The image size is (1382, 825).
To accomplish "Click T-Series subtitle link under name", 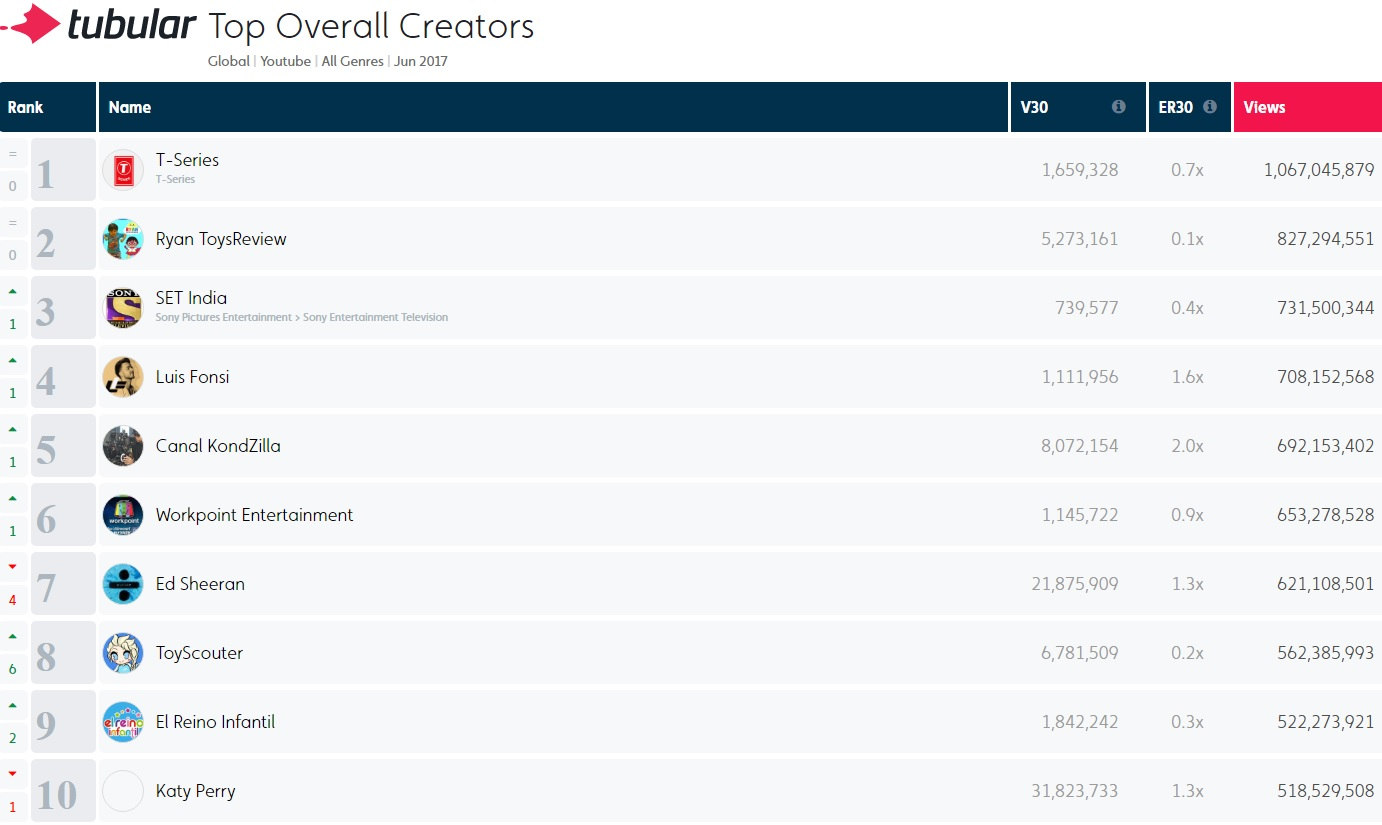I will point(175,180).
